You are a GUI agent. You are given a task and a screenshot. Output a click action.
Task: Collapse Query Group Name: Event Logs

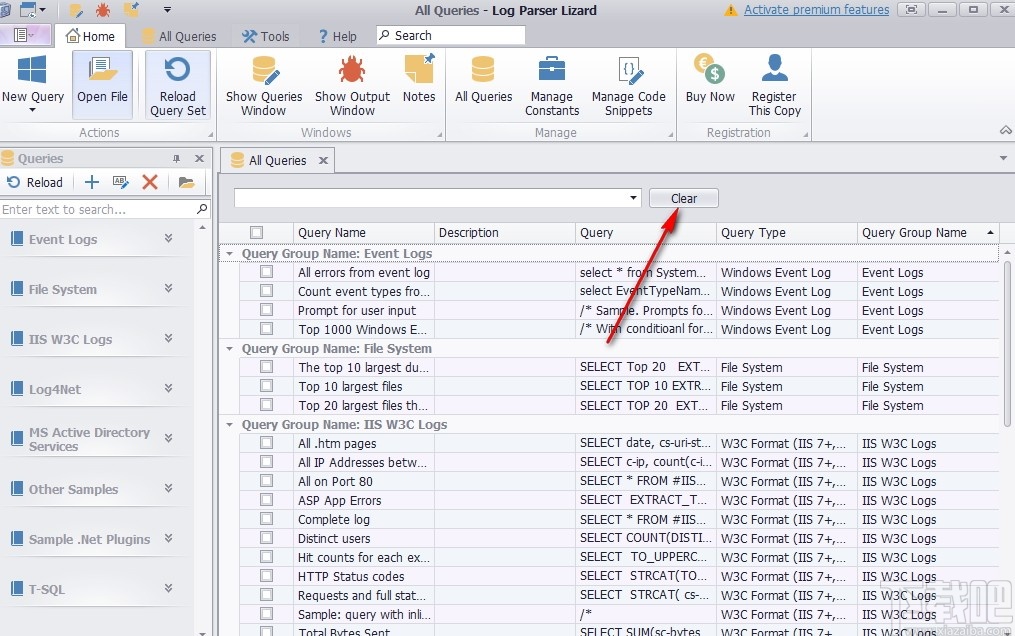click(229, 254)
